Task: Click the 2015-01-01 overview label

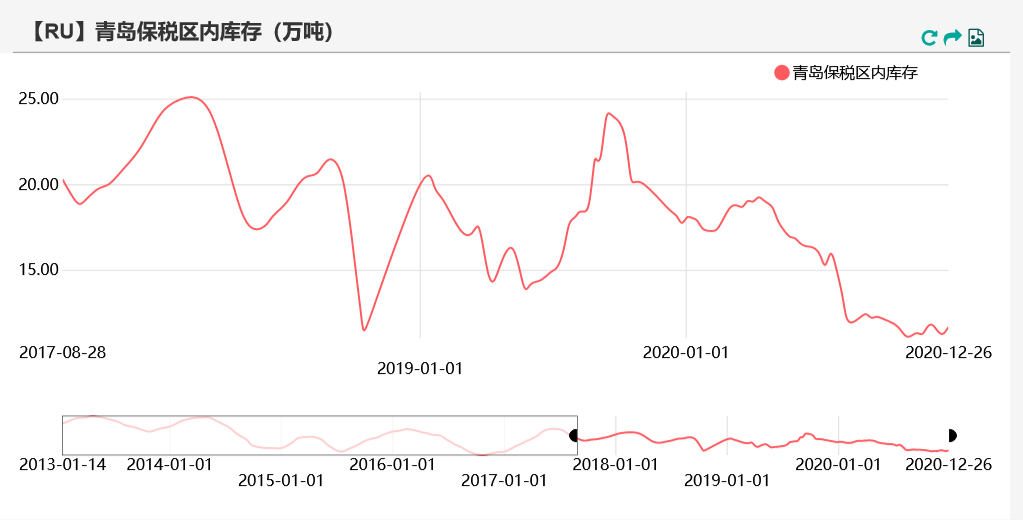Action: [281, 481]
